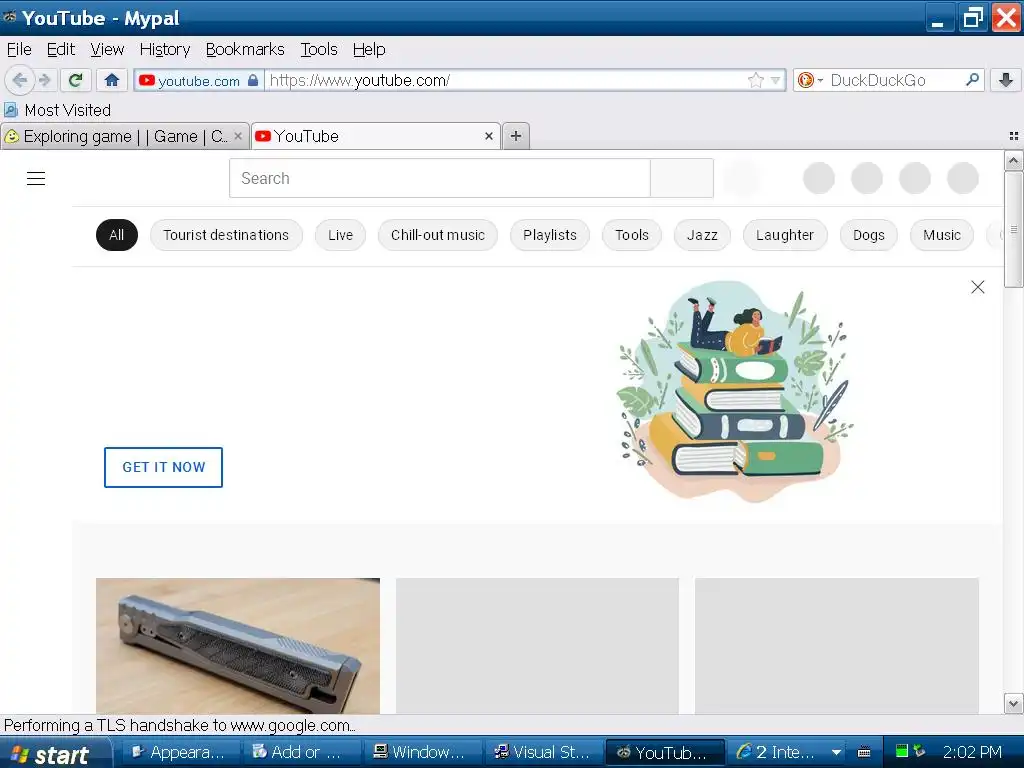Show all tabs list icon
Screen dimensions: 1024x768
1014,136
